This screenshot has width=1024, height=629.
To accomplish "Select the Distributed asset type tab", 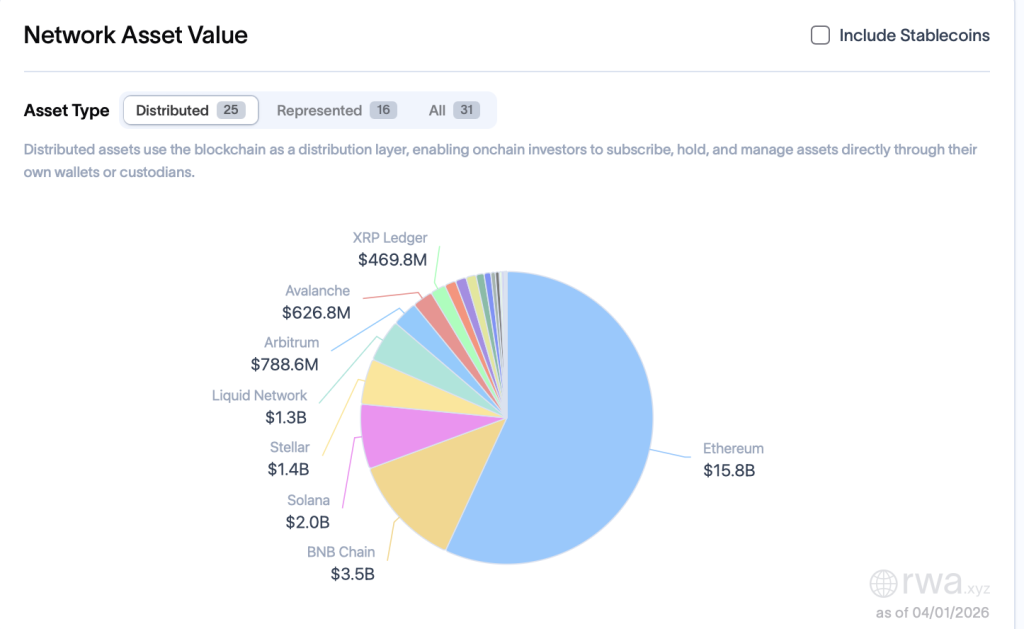I will 191,110.
